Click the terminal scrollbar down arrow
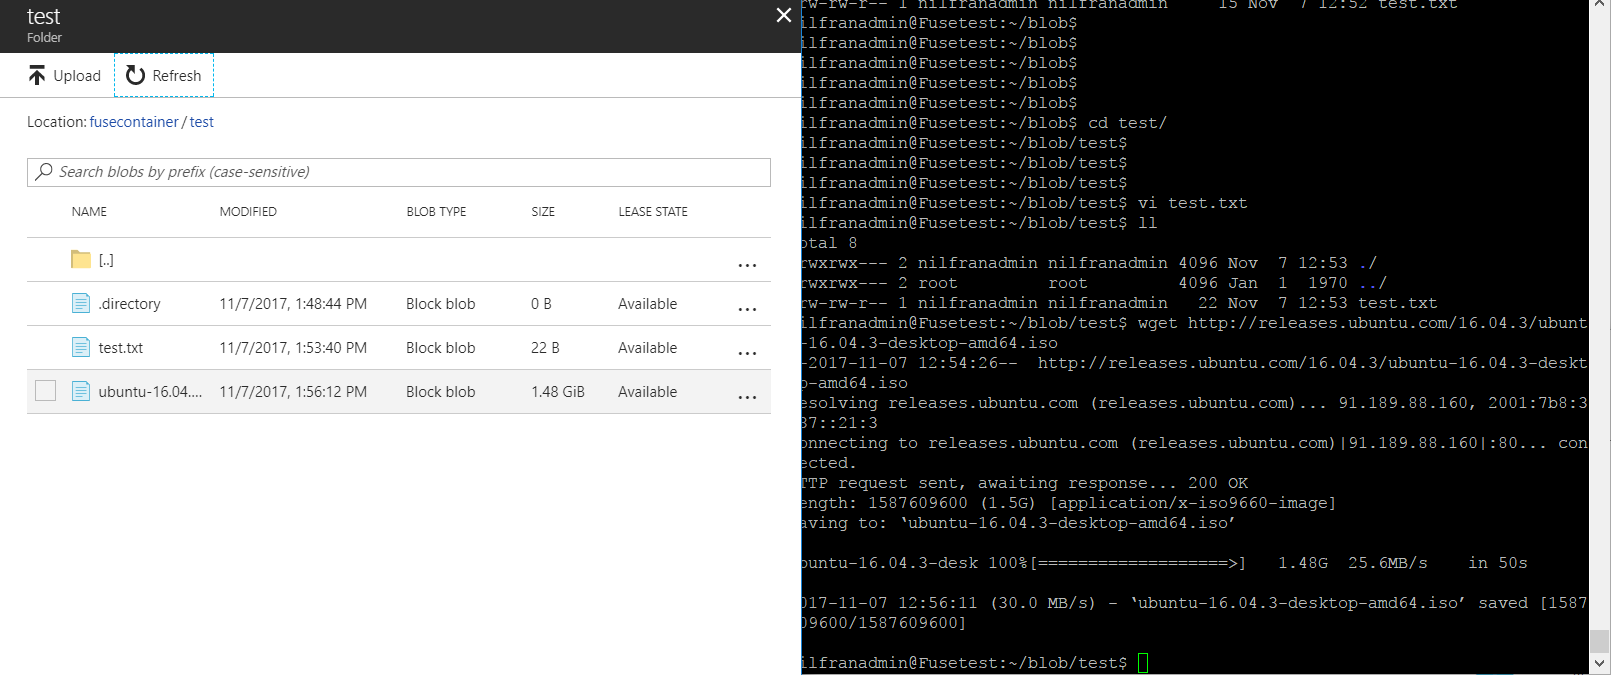The width and height of the screenshot is (1611, 675). (1599, 664)
